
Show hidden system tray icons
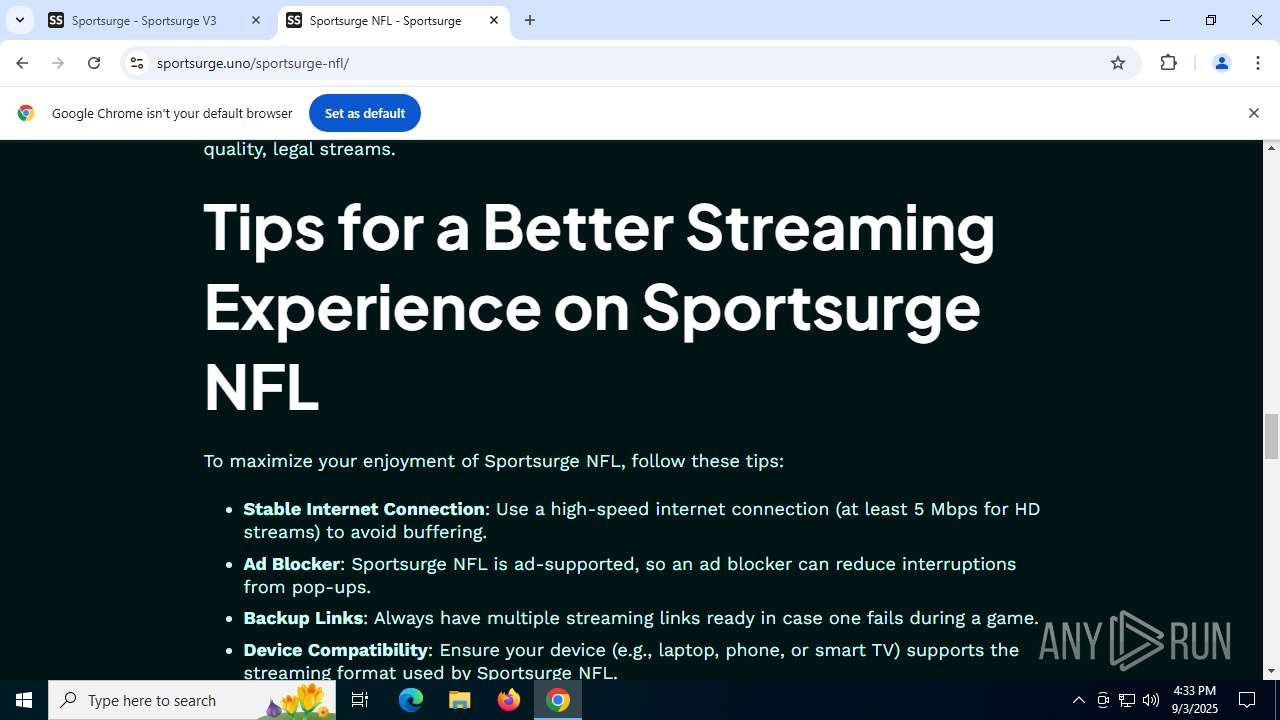(x=1078, y=700)
